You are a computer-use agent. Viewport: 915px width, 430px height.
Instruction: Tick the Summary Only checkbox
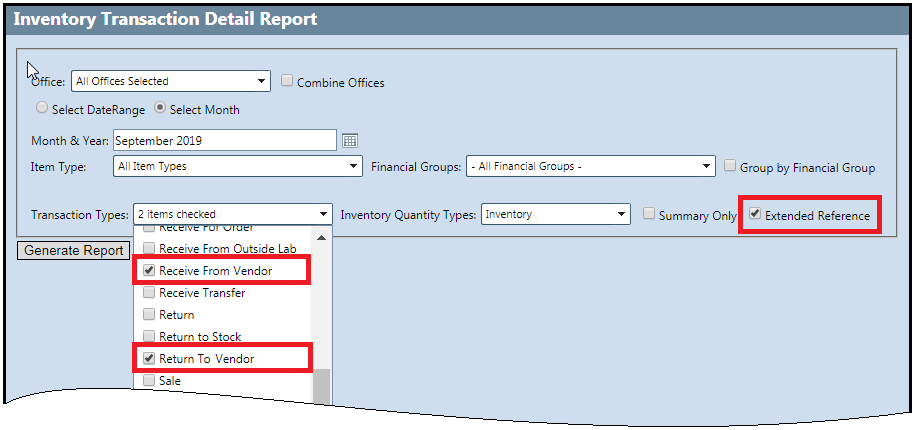click(650, 215)
